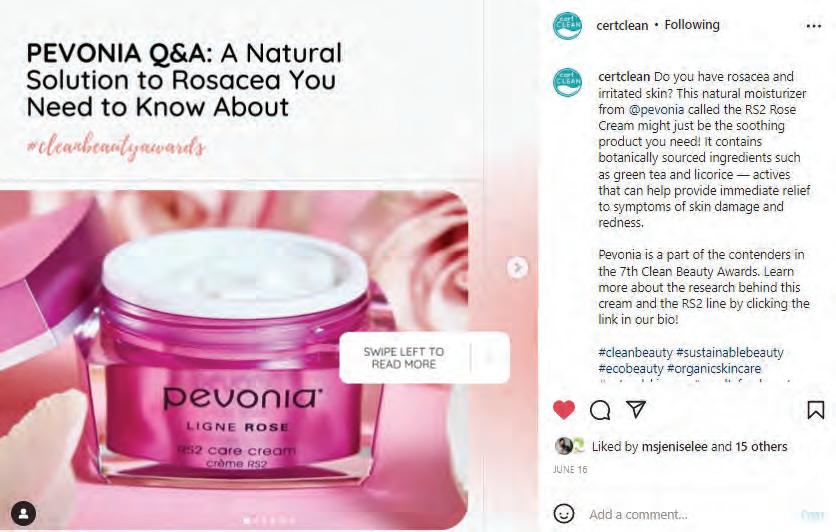View profile of msjeniselee
The width and height of the screenshot is (836, 532).
[x=674, y=446]
